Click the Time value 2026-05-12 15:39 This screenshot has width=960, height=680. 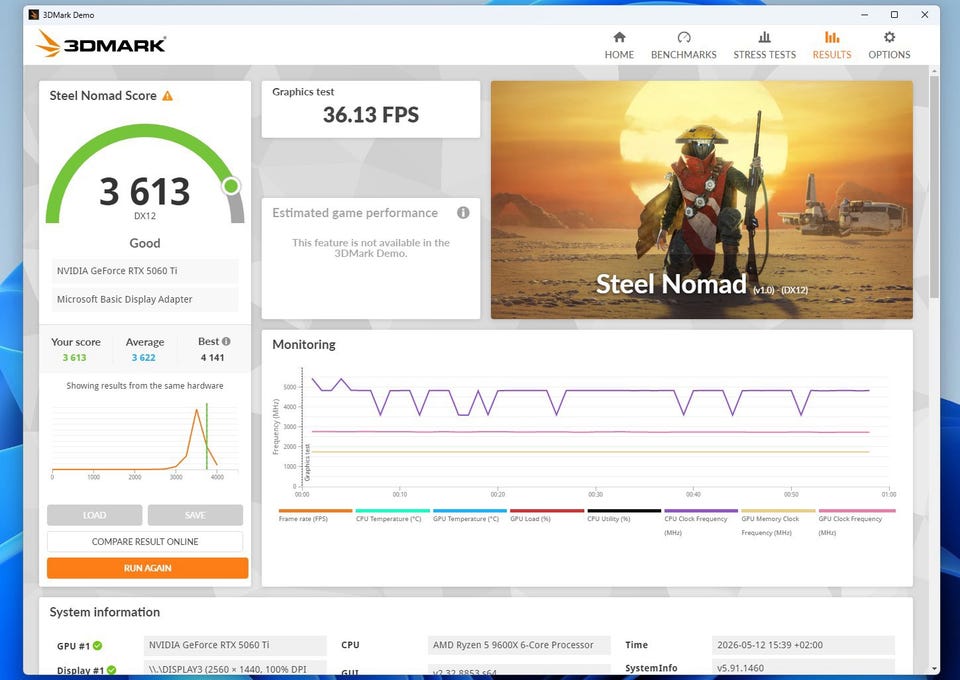coord(803,645)
